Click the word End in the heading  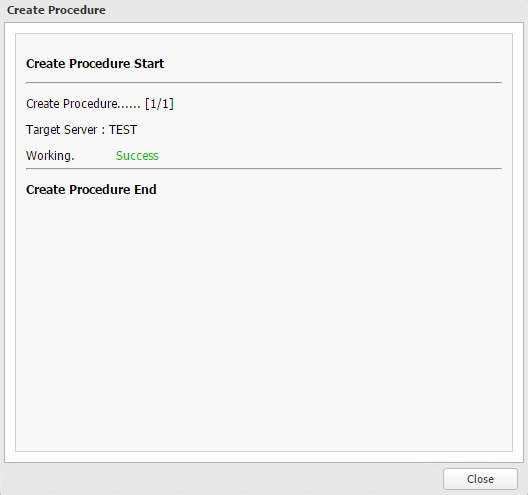145,190
